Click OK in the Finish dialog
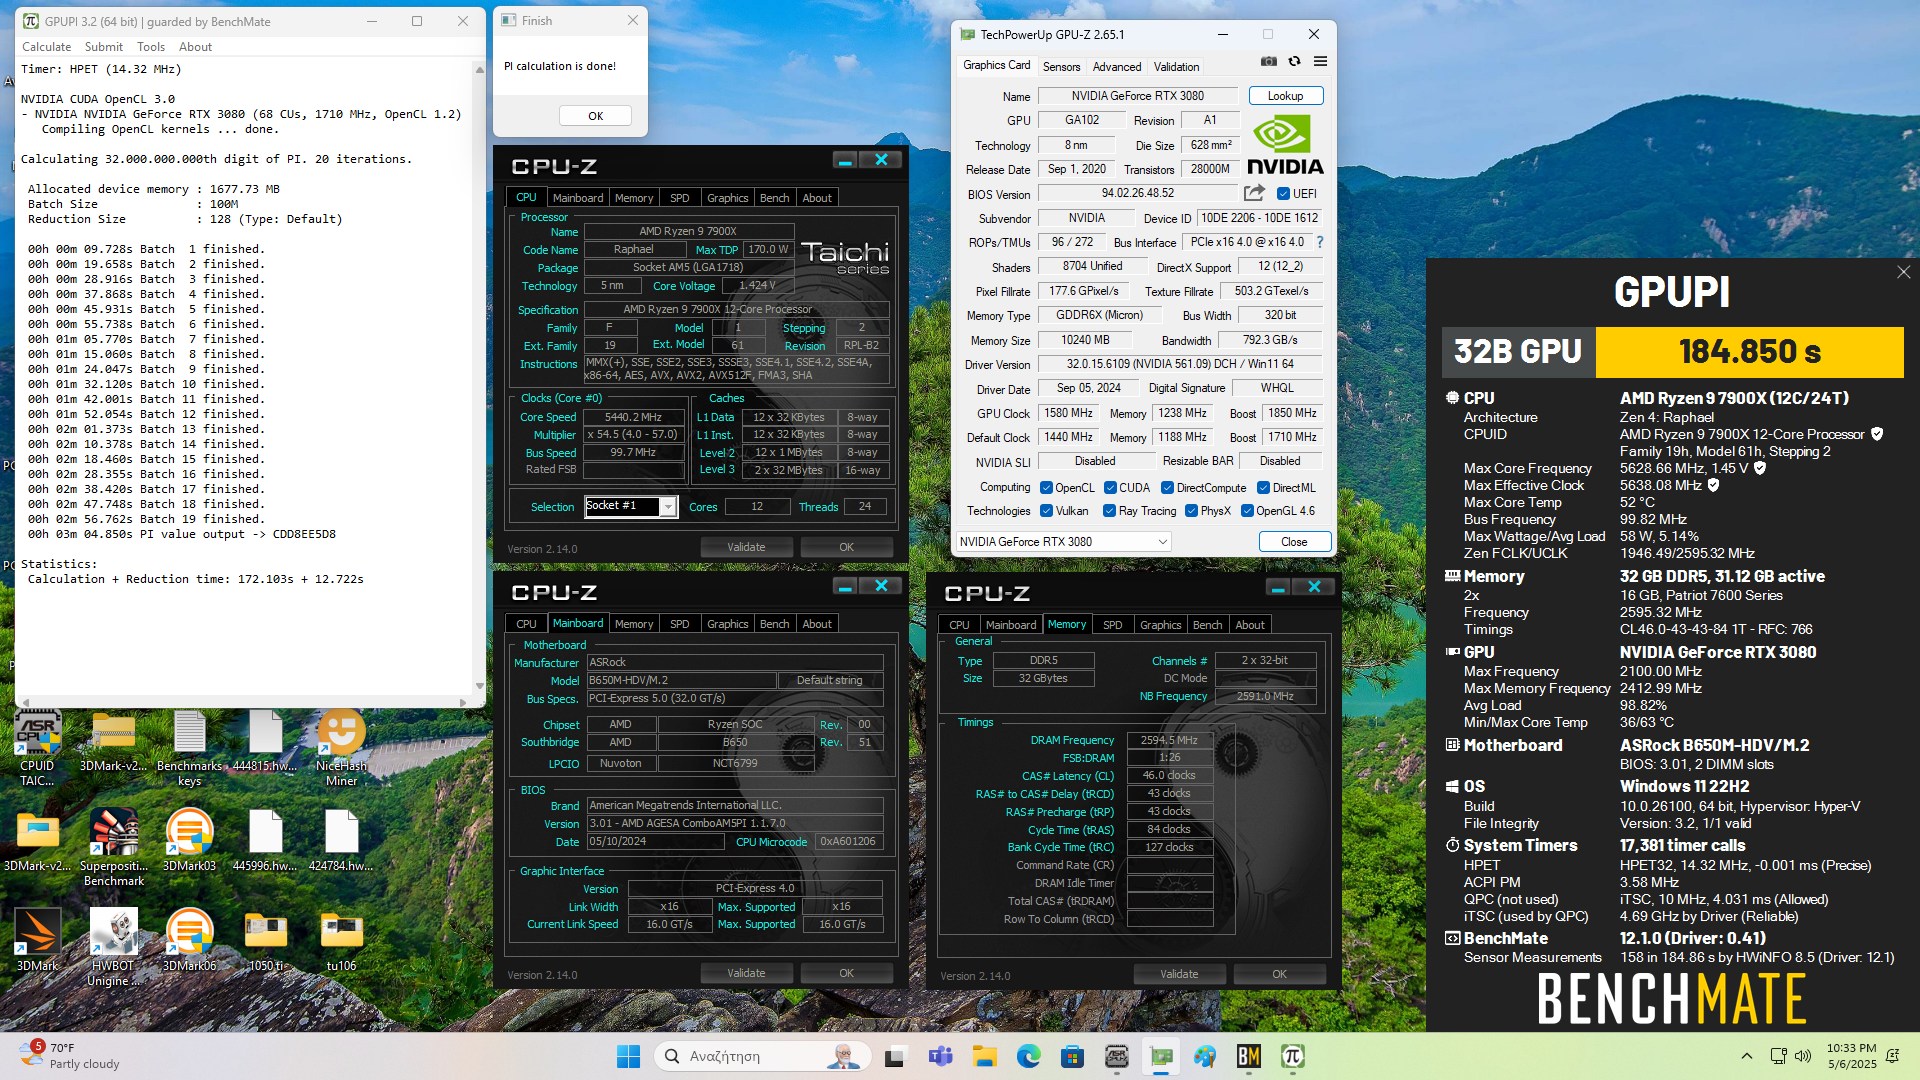 (595, 116)
